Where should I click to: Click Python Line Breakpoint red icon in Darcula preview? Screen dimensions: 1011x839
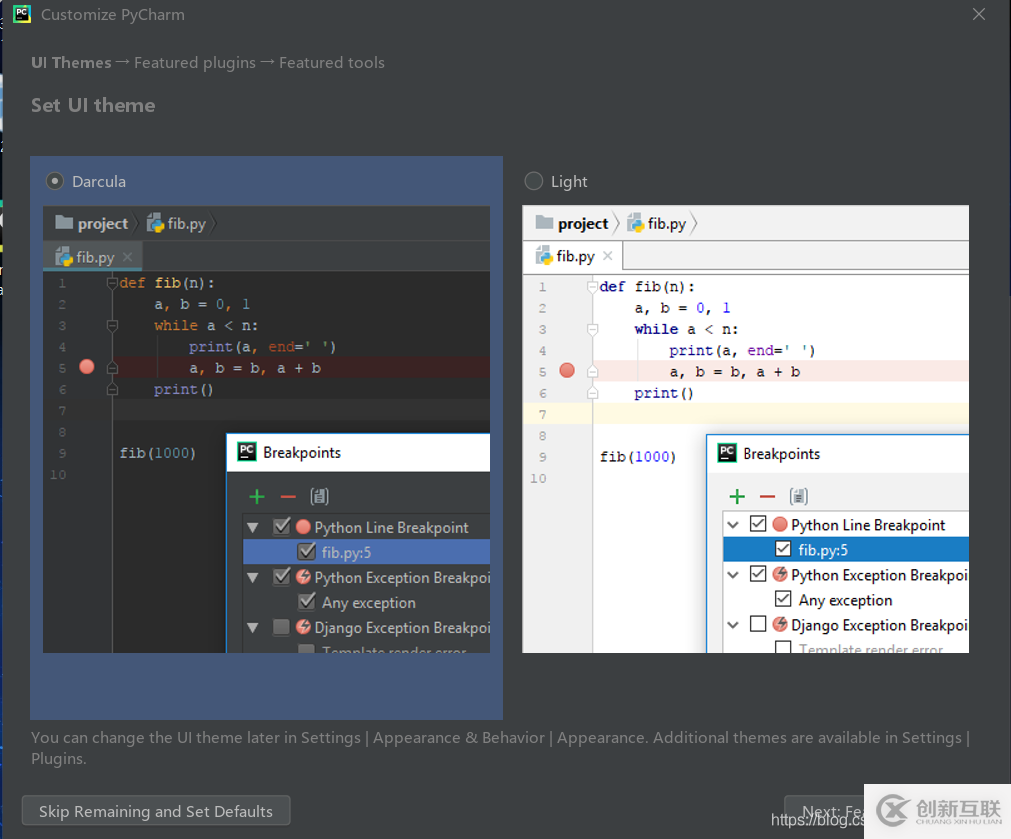coord(303,526)
